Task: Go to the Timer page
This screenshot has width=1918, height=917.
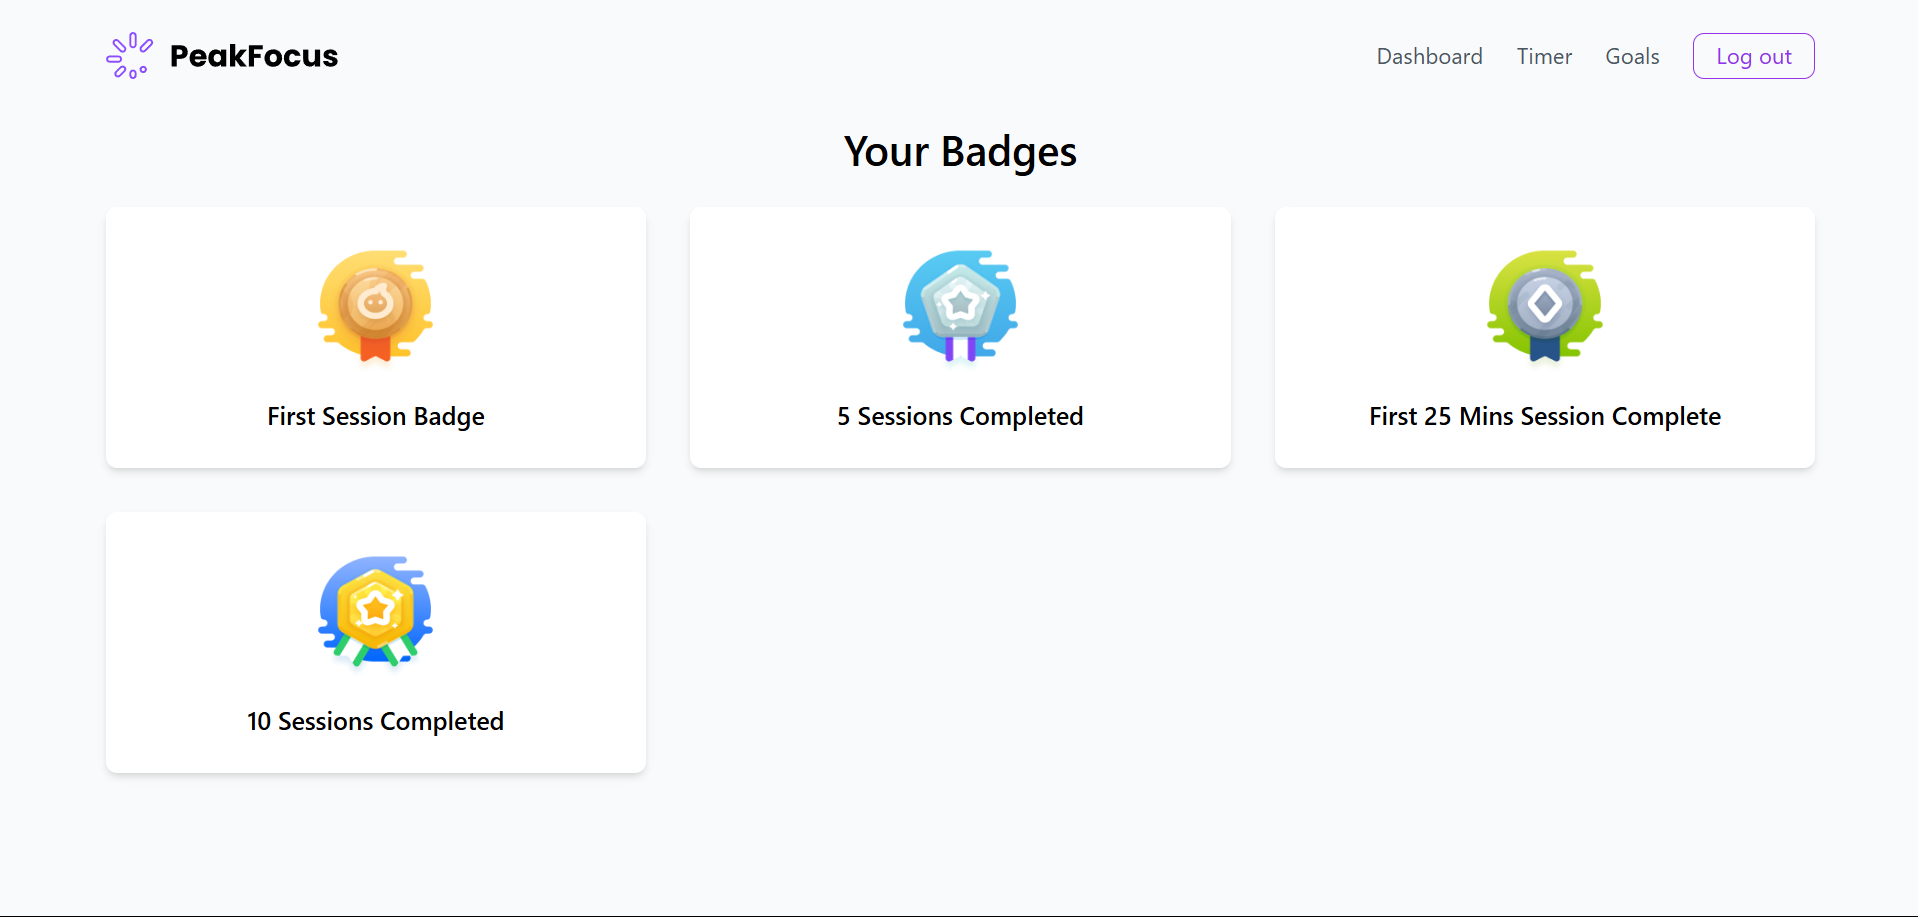Action: pyautogui.click(x=1544, y=57)
